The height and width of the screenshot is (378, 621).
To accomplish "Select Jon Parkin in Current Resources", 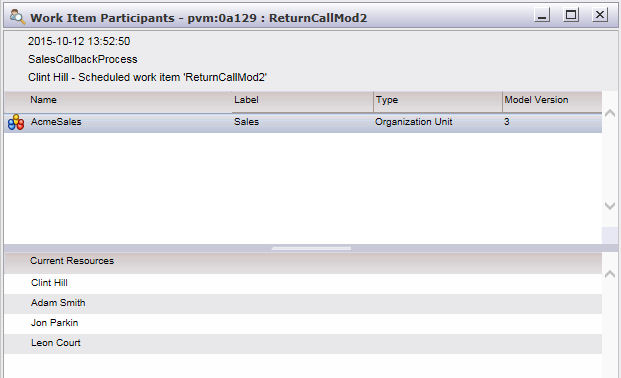I will [303, 323].
